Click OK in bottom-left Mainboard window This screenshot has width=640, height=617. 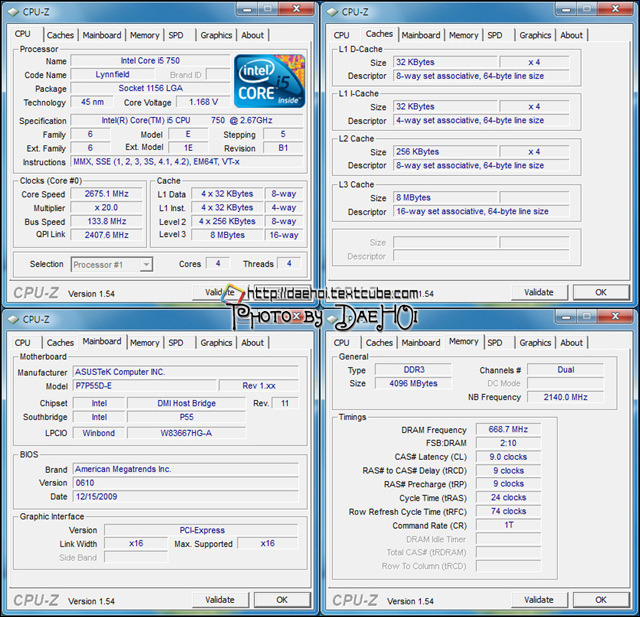(x=282, y=600)
